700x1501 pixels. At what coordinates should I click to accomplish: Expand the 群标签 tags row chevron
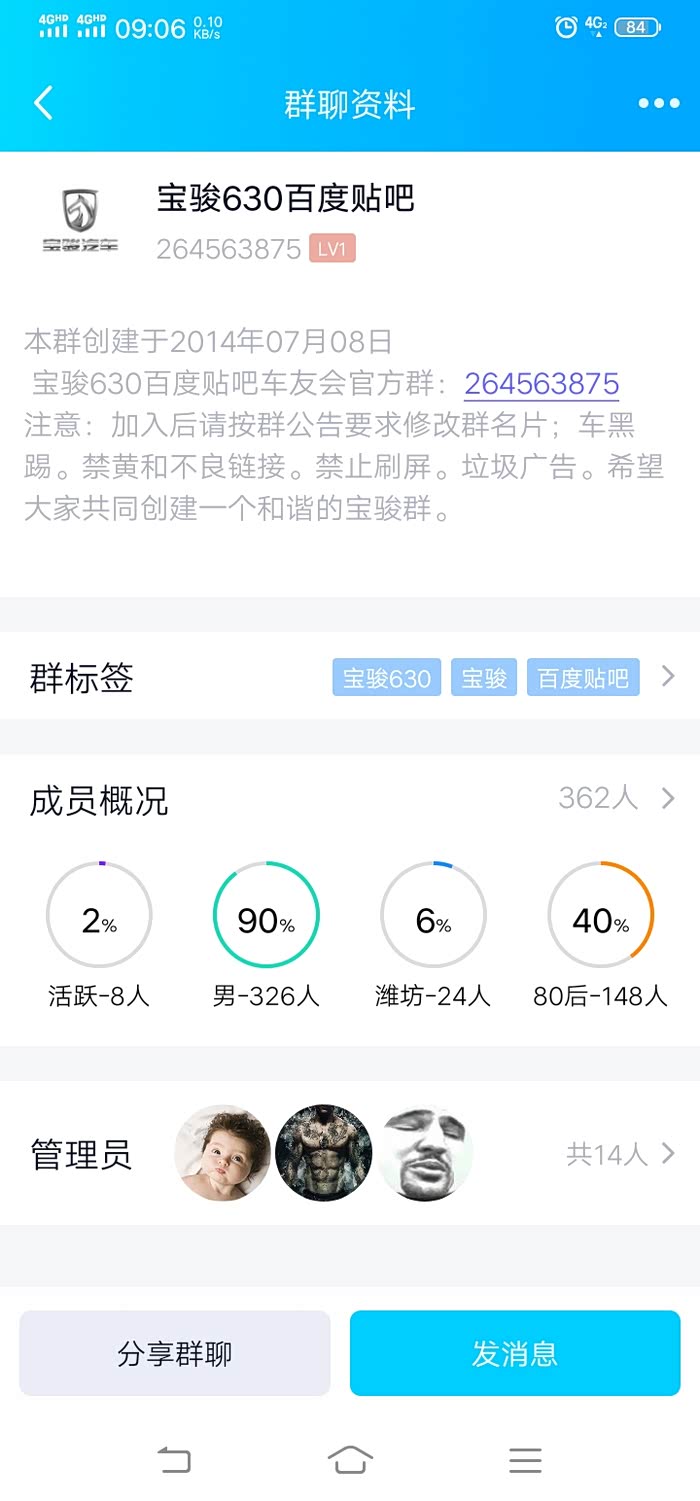pos(668,678)
